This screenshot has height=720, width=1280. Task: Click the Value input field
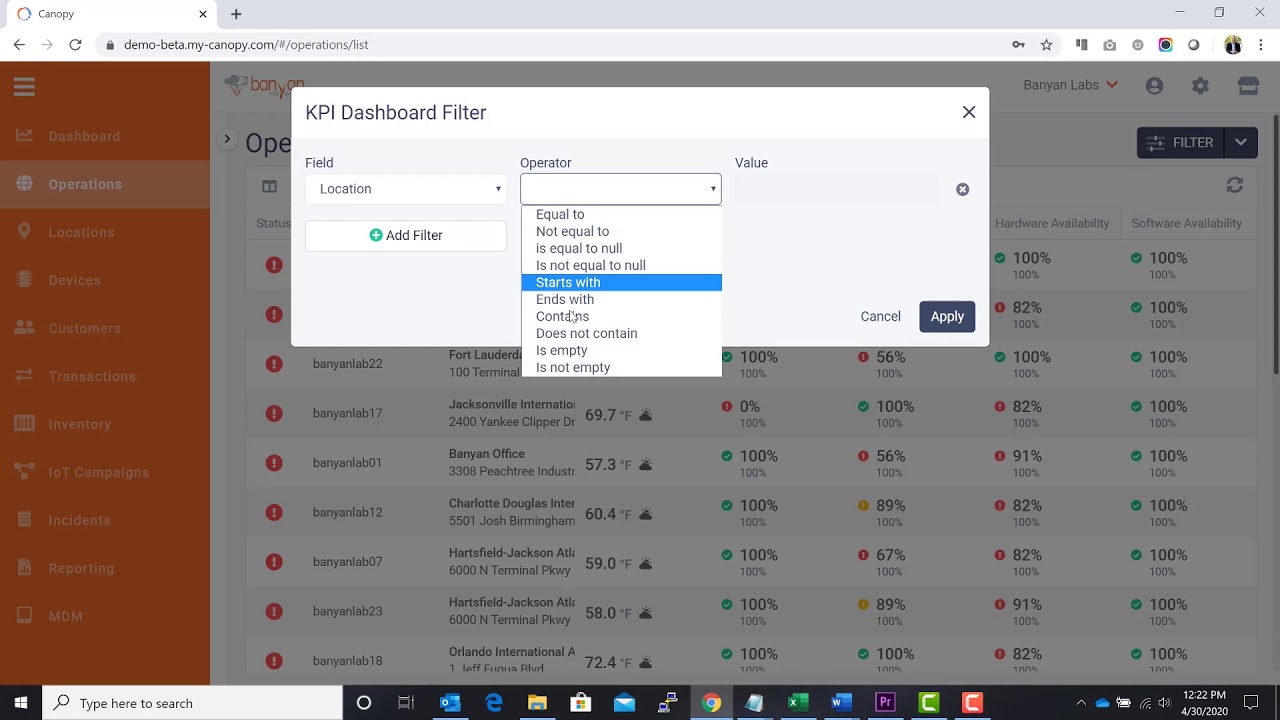tap(836, 189)
